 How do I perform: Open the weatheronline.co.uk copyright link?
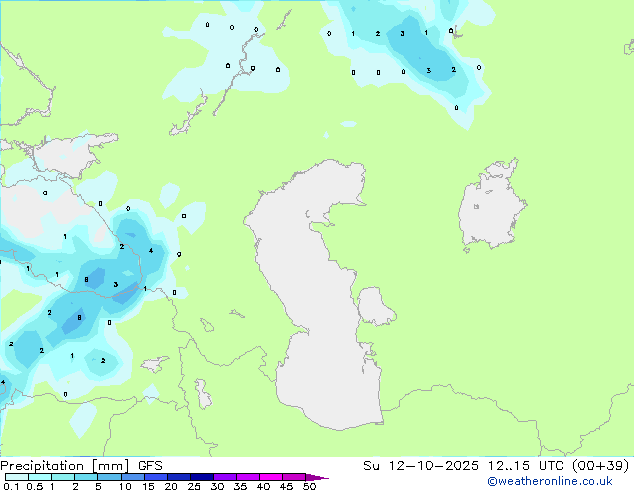pos(549,481)
